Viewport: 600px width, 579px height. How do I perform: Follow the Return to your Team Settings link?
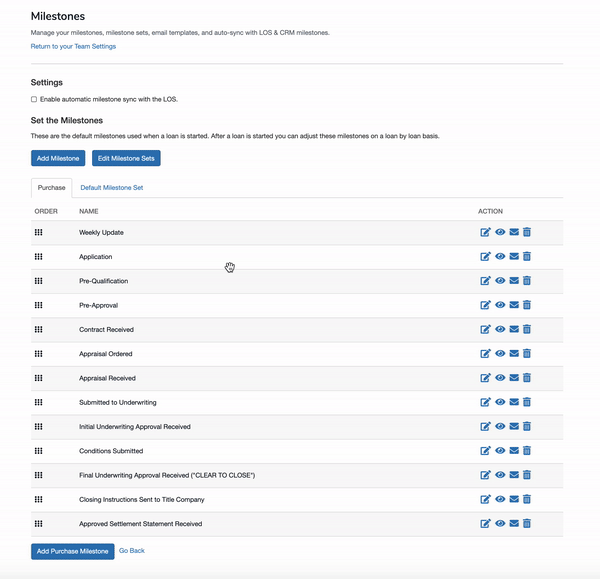click(x=73, y=46)
